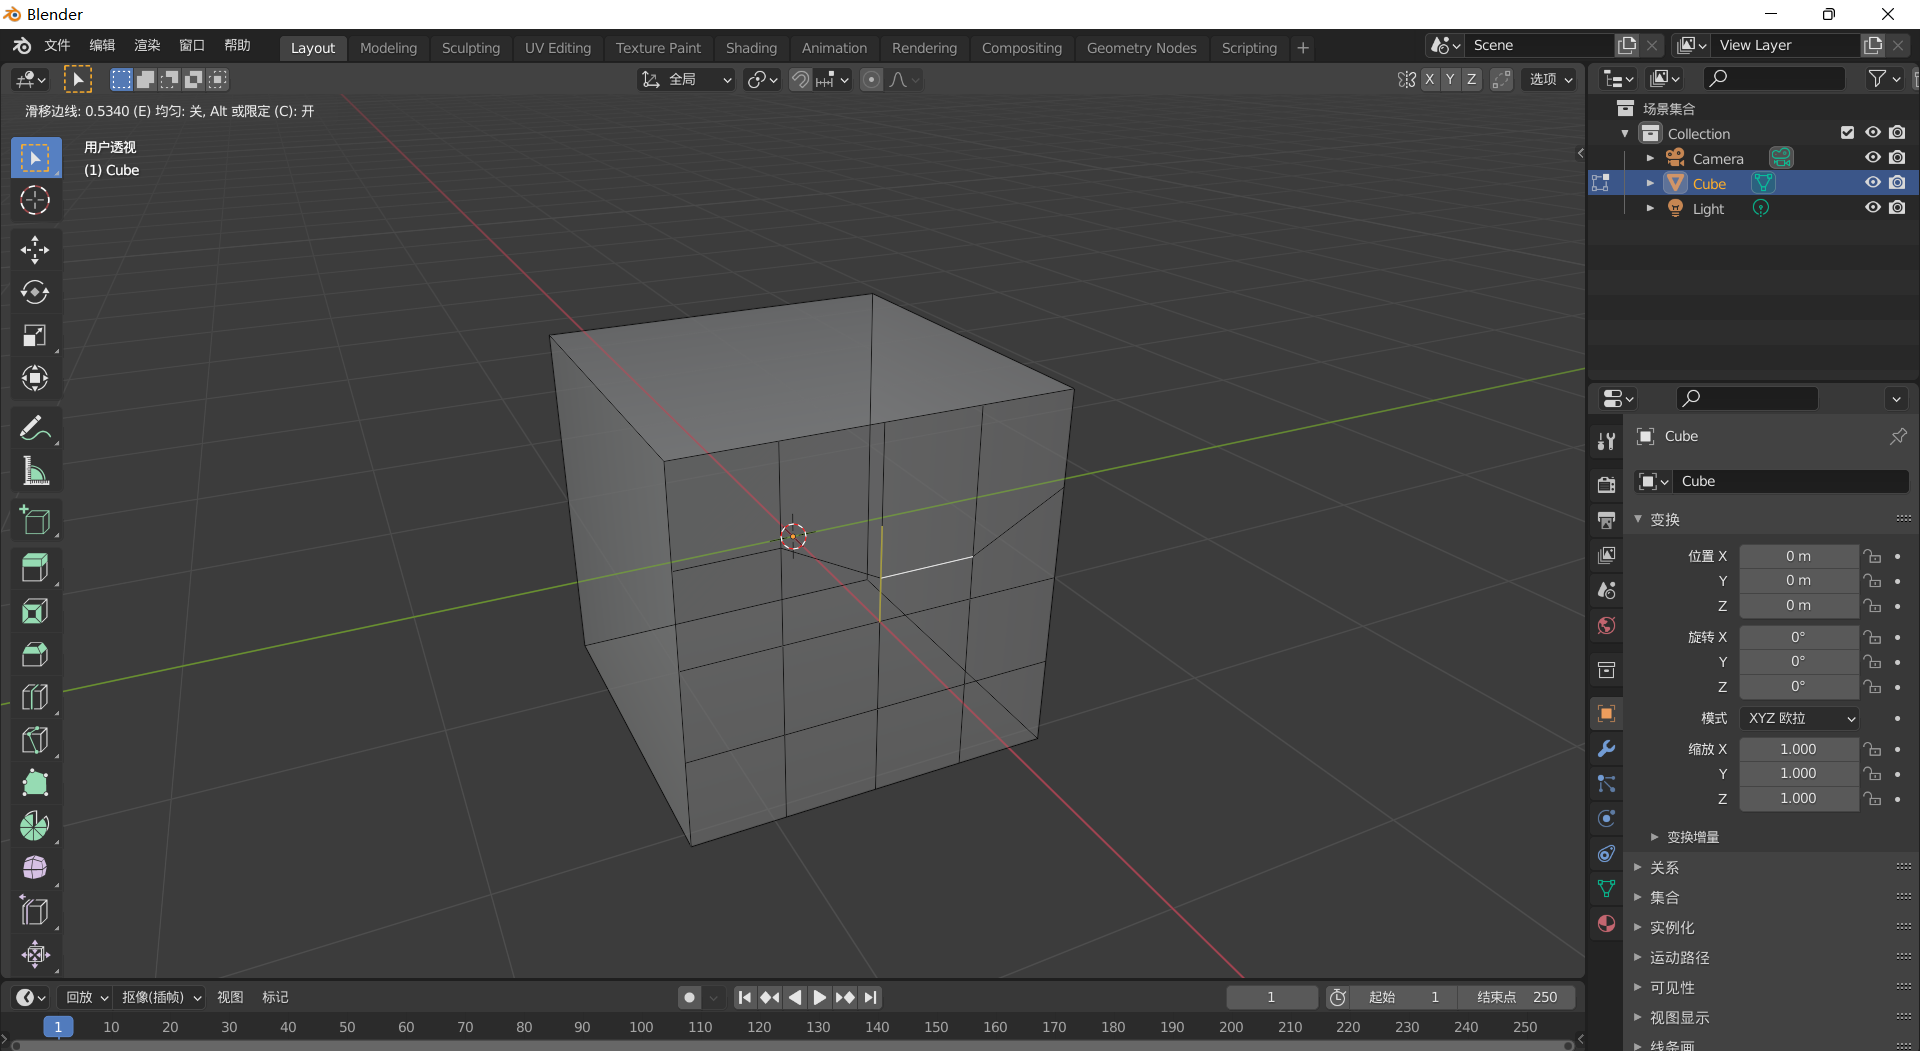Activate the Edge Slide tool

tap(35, 911)
